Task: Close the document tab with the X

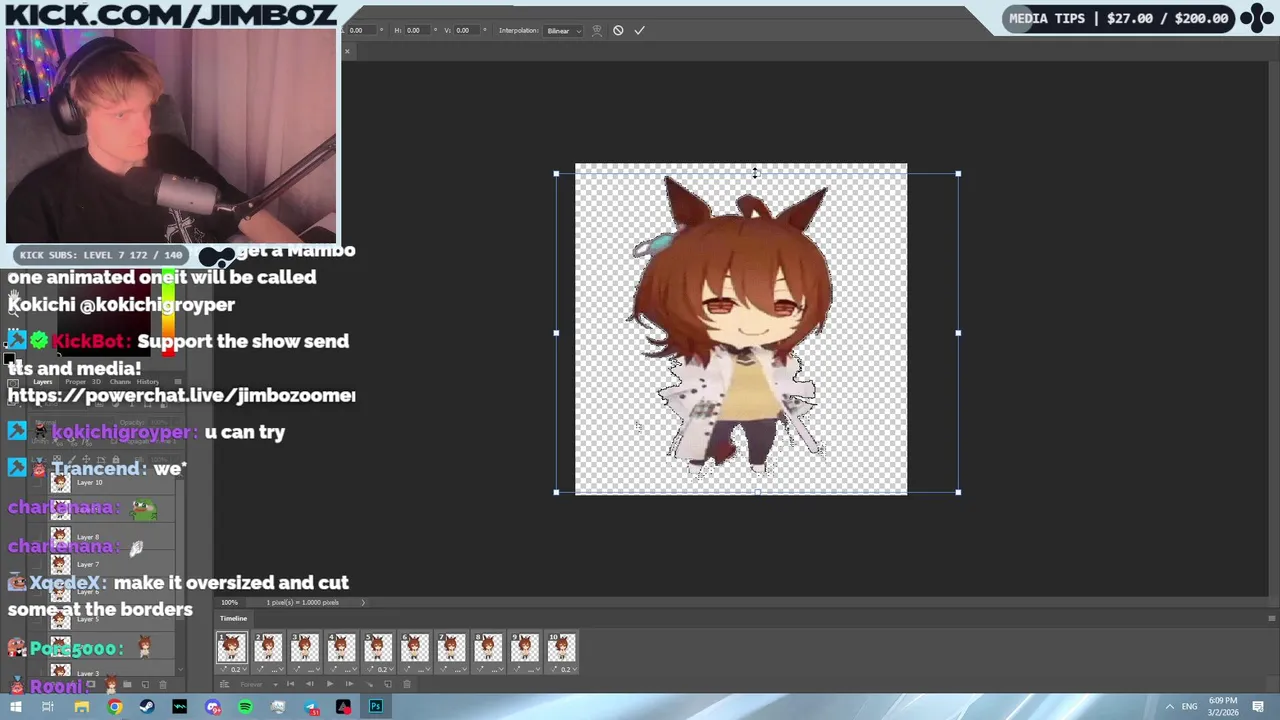Action: [347, 51]
